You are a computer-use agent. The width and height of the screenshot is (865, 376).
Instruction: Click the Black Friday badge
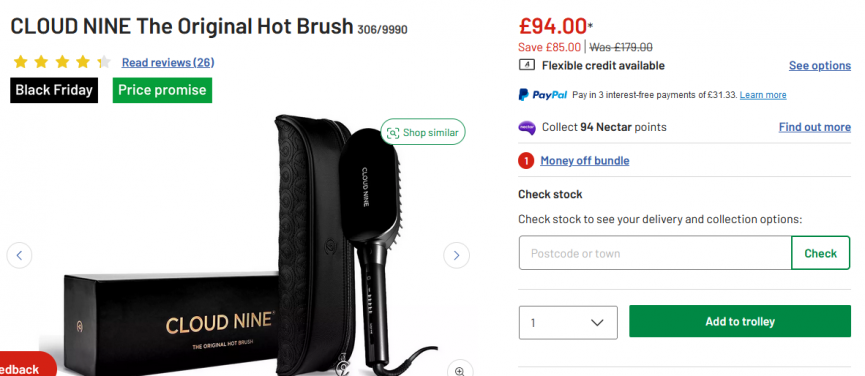click(54, 90)
